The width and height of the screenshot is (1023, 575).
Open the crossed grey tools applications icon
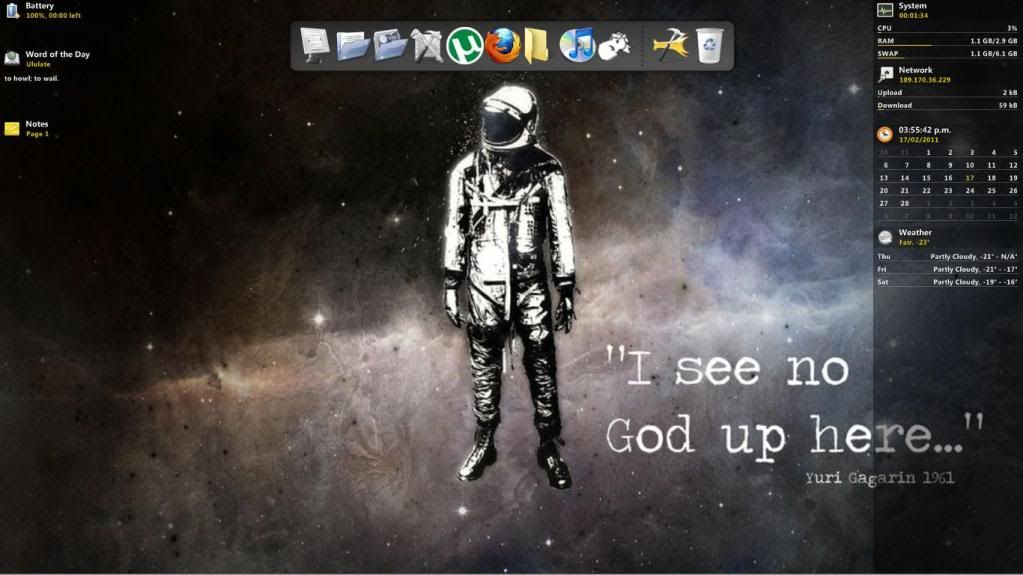pos(427,46)
